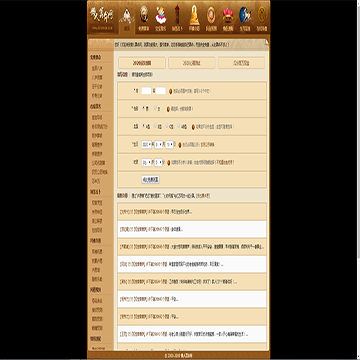
Task: Click the first wide button above the form
Action: coord(142,63)
